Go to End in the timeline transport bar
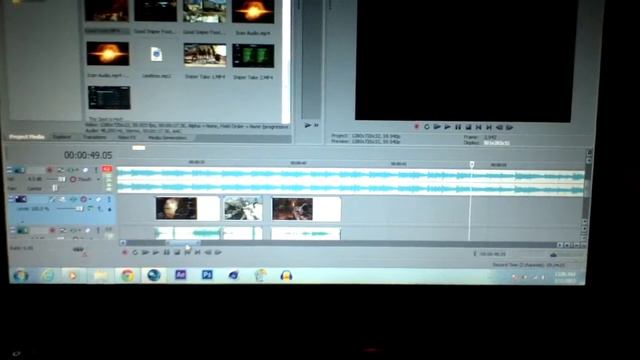Image resolution: width=640 pixels, height=360 pixels. [198, 253]
